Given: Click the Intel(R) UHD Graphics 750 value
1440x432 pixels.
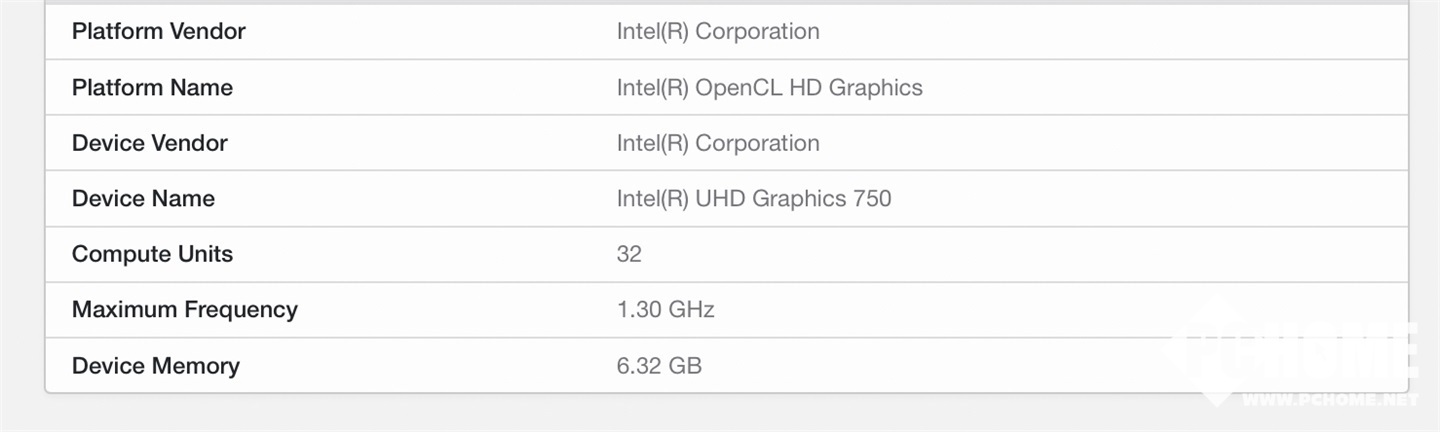Looking at the screenshot, I should point(754,198).
